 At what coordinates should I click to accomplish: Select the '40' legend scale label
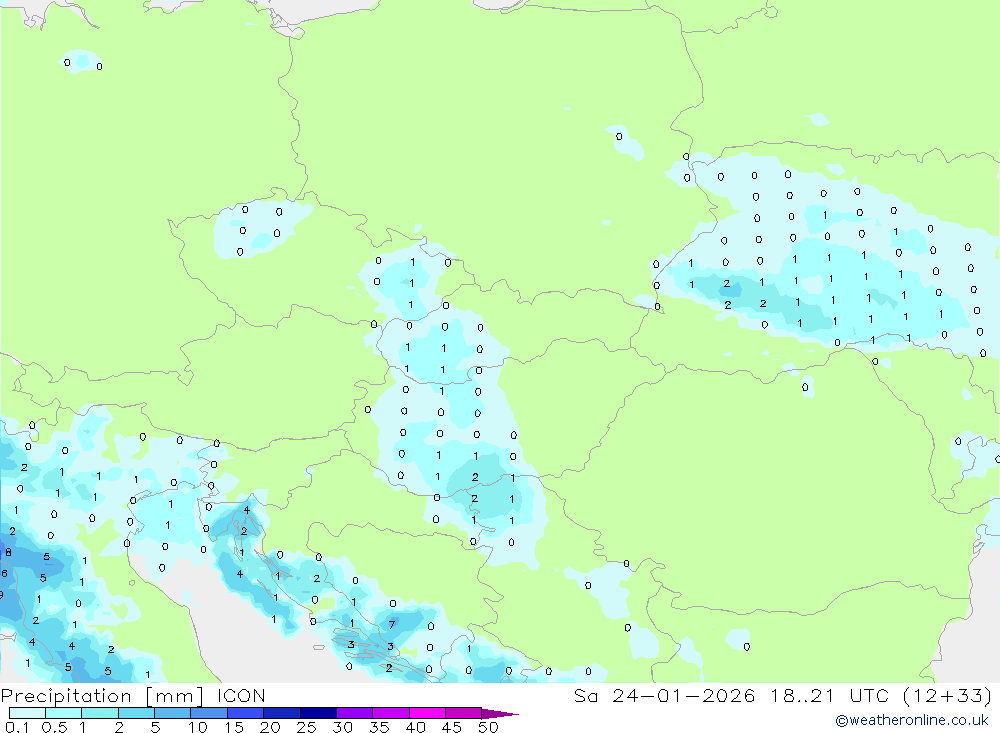pyautogui.click(x=415, y=727)
